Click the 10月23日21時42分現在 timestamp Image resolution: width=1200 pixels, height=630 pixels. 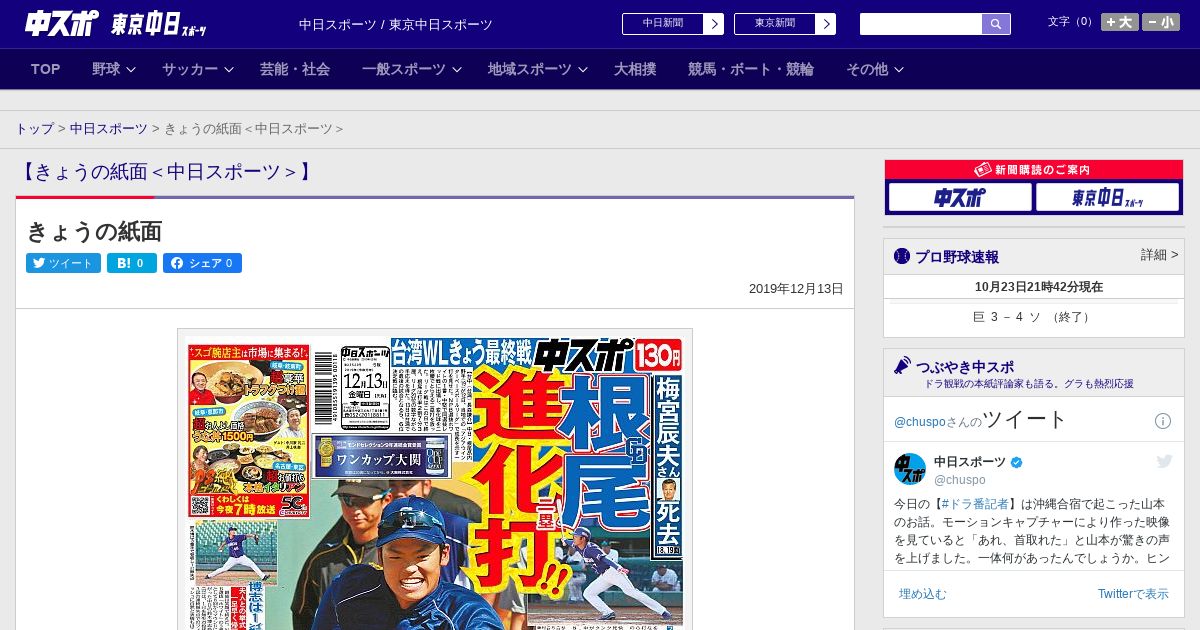coord(1039,287)
